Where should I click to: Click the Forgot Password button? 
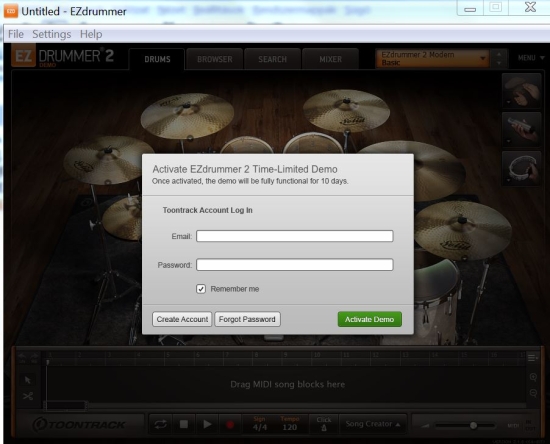coord(247,319)
